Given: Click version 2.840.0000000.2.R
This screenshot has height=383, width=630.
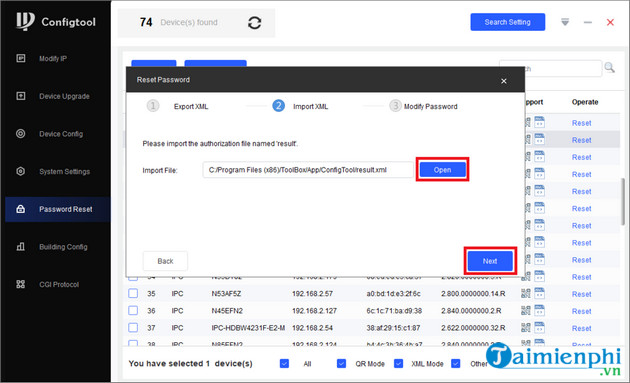Looking at the screenshot, I should [x=471, y=311].
